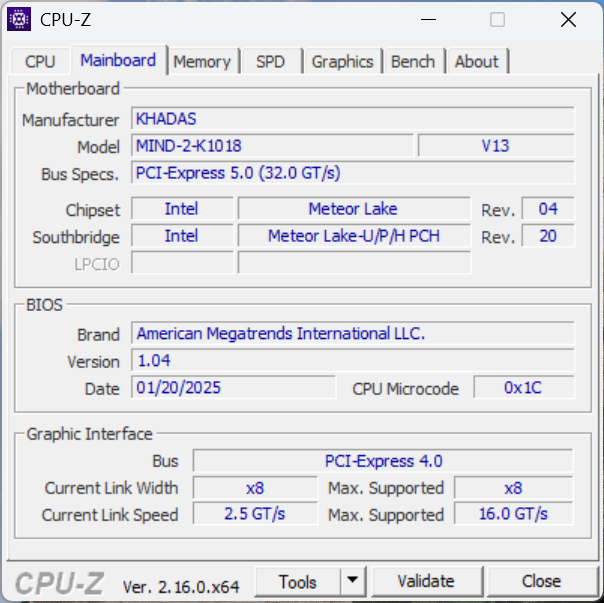Click the Tools button

point(298,581)
